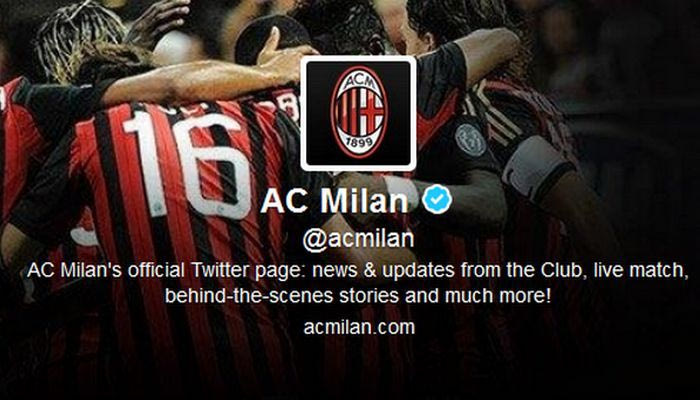Select the AC Milan display name

(x=334, y=200)
